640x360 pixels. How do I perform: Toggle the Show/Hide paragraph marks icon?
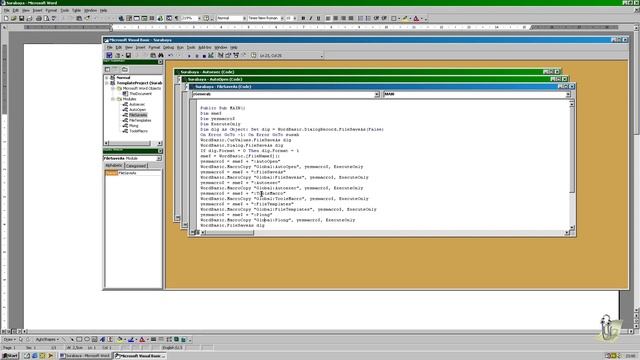click(176, 18)
